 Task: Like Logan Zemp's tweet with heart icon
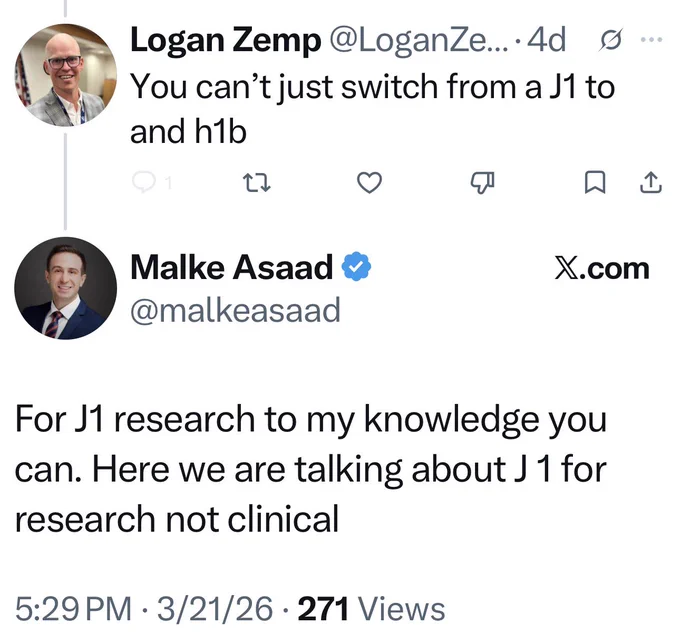[x=369, y=183]
